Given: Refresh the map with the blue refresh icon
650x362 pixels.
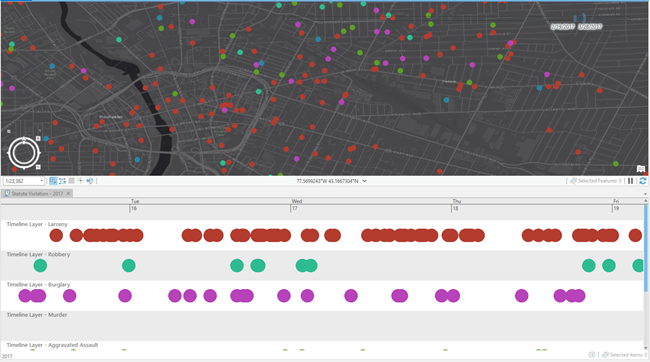Looking at the screenshot, I should pos(643,181).
